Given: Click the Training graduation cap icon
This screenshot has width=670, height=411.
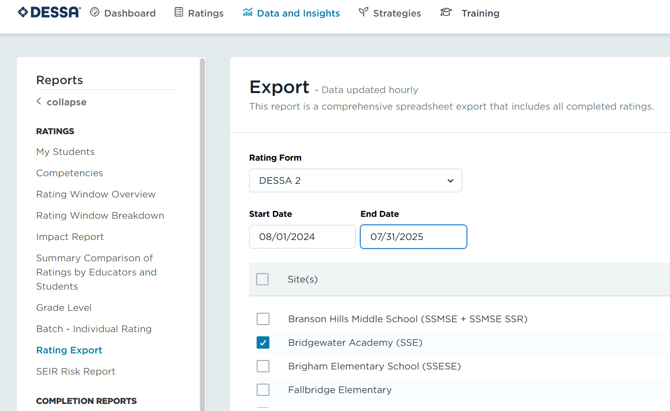Looking at the screenshot, I should pos(446,13).
